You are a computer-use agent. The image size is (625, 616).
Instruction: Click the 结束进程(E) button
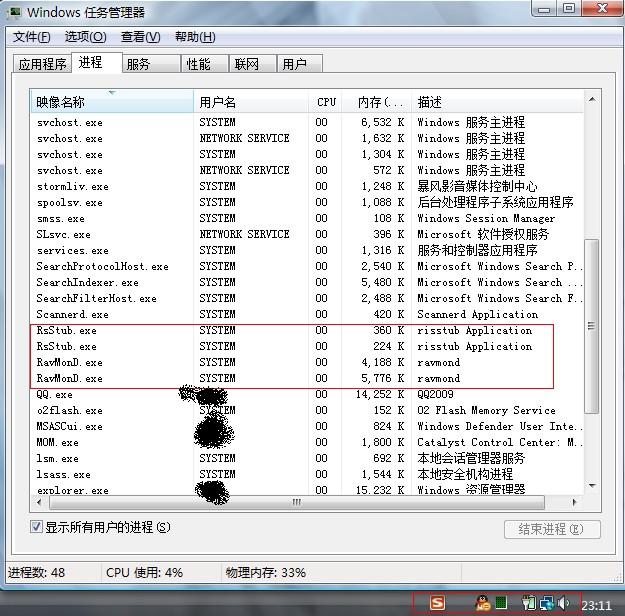click(x=552, y=529)
